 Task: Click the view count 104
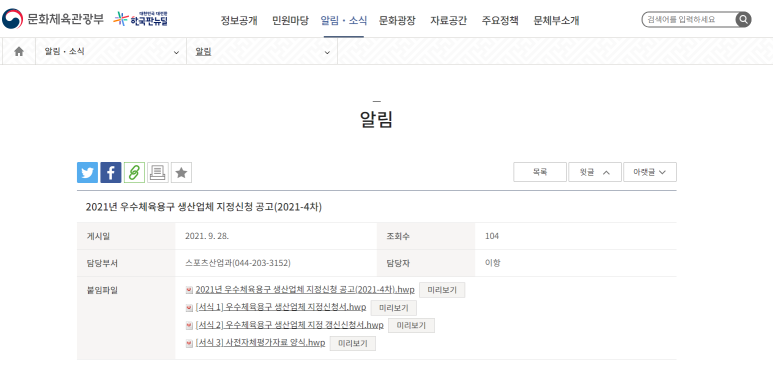[x=492, y=236]
